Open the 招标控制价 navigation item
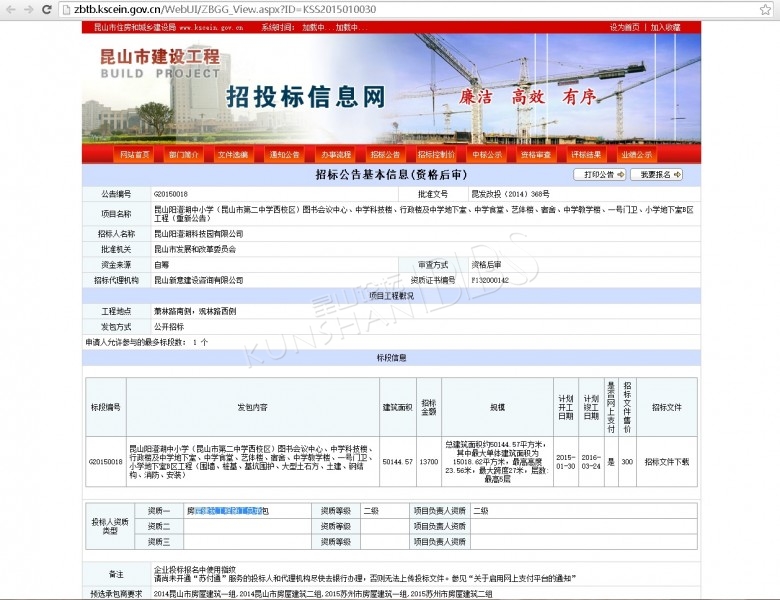Viewport: 780px width, 600px height. [x=436, y=154]
